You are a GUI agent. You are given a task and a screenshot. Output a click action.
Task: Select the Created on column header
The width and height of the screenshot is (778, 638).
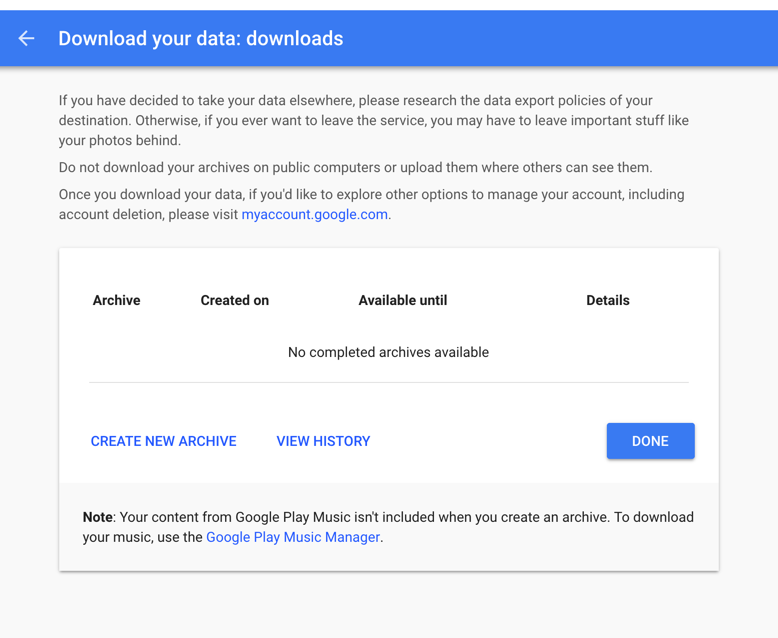[x=235, y=300]
